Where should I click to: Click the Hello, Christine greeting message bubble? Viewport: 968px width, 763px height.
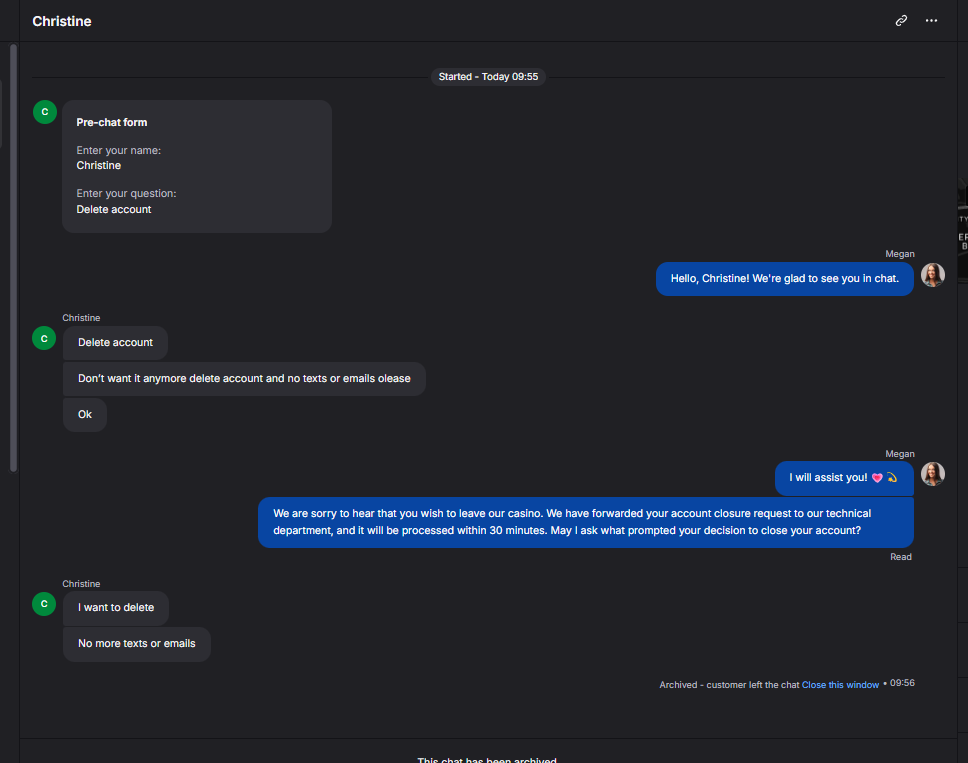pos(785,278)
